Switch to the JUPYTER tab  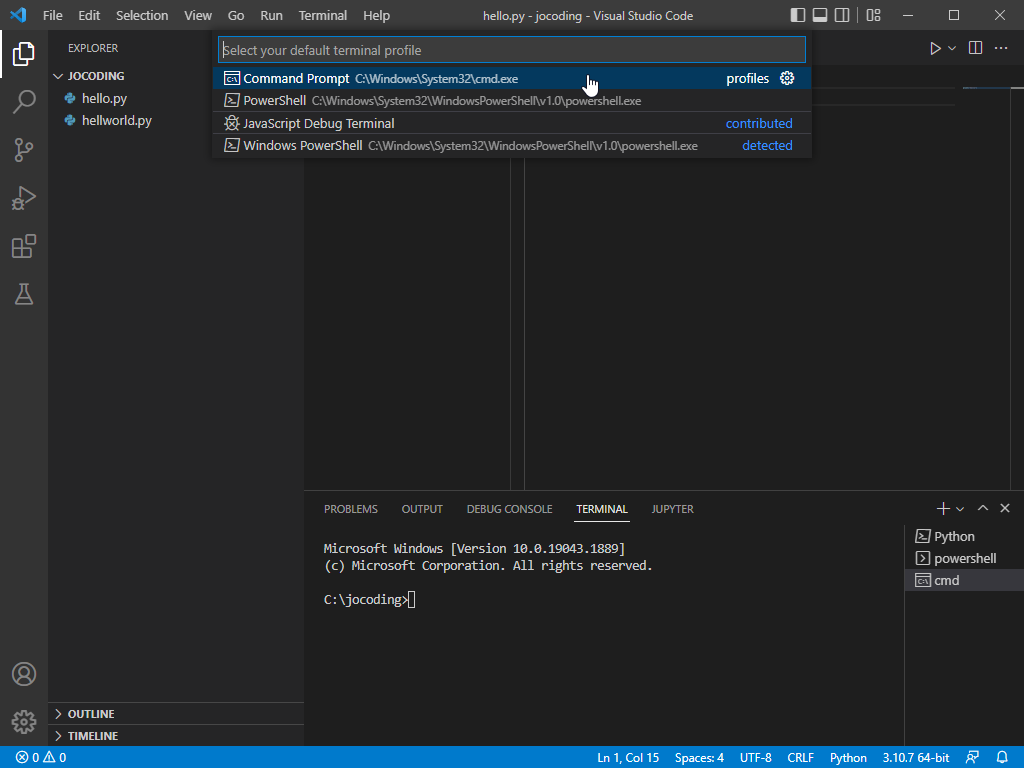pyautogui.click(x=672, y=509)
